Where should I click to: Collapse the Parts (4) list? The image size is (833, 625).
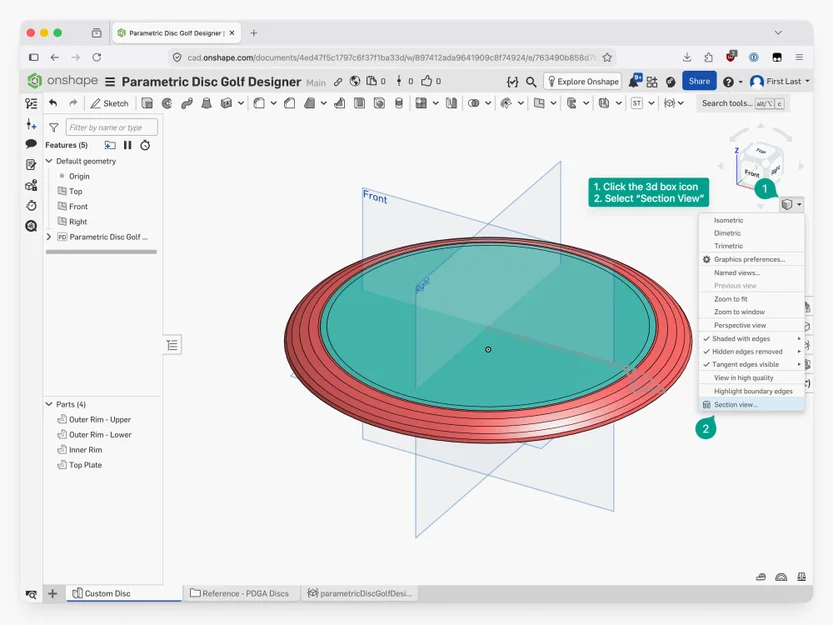[49, 404]
